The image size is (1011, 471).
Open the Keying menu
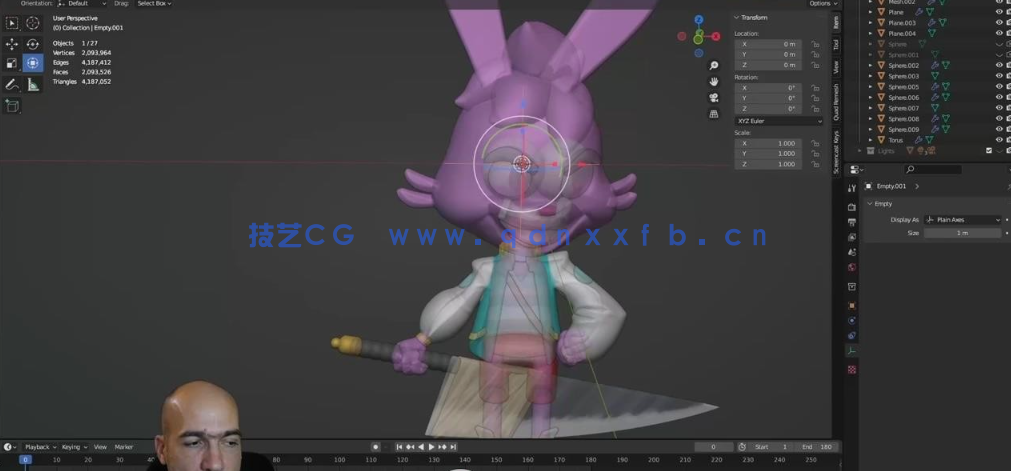74,447
